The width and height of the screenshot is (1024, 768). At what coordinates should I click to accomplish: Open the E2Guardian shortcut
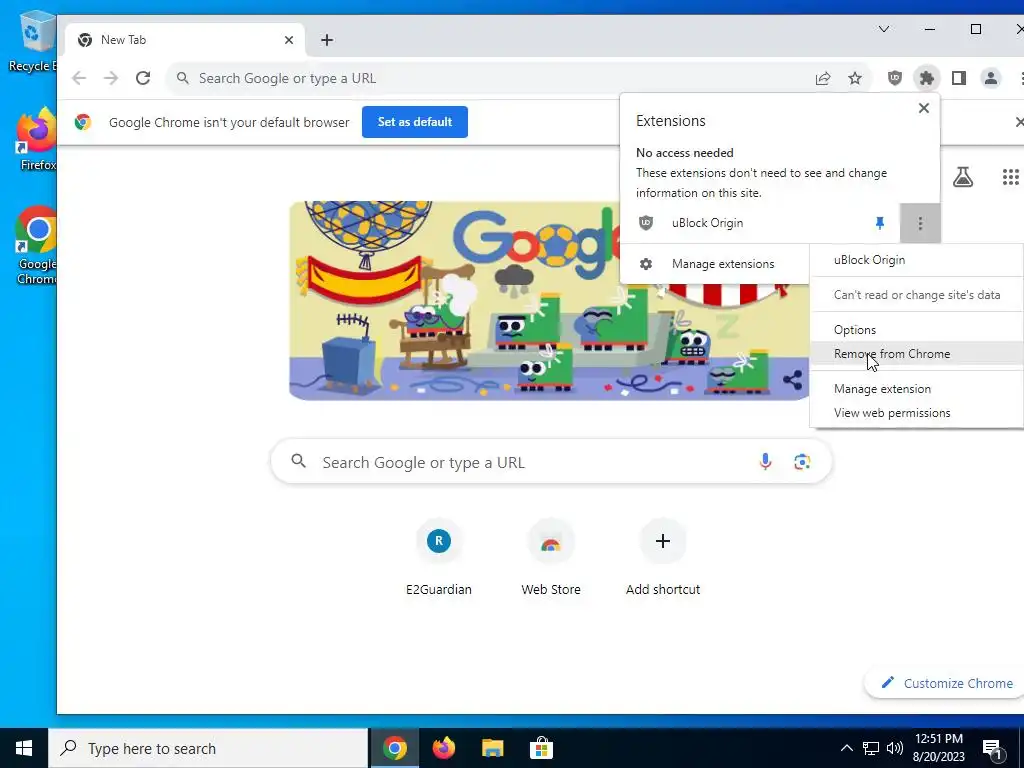tap(439, 557)
